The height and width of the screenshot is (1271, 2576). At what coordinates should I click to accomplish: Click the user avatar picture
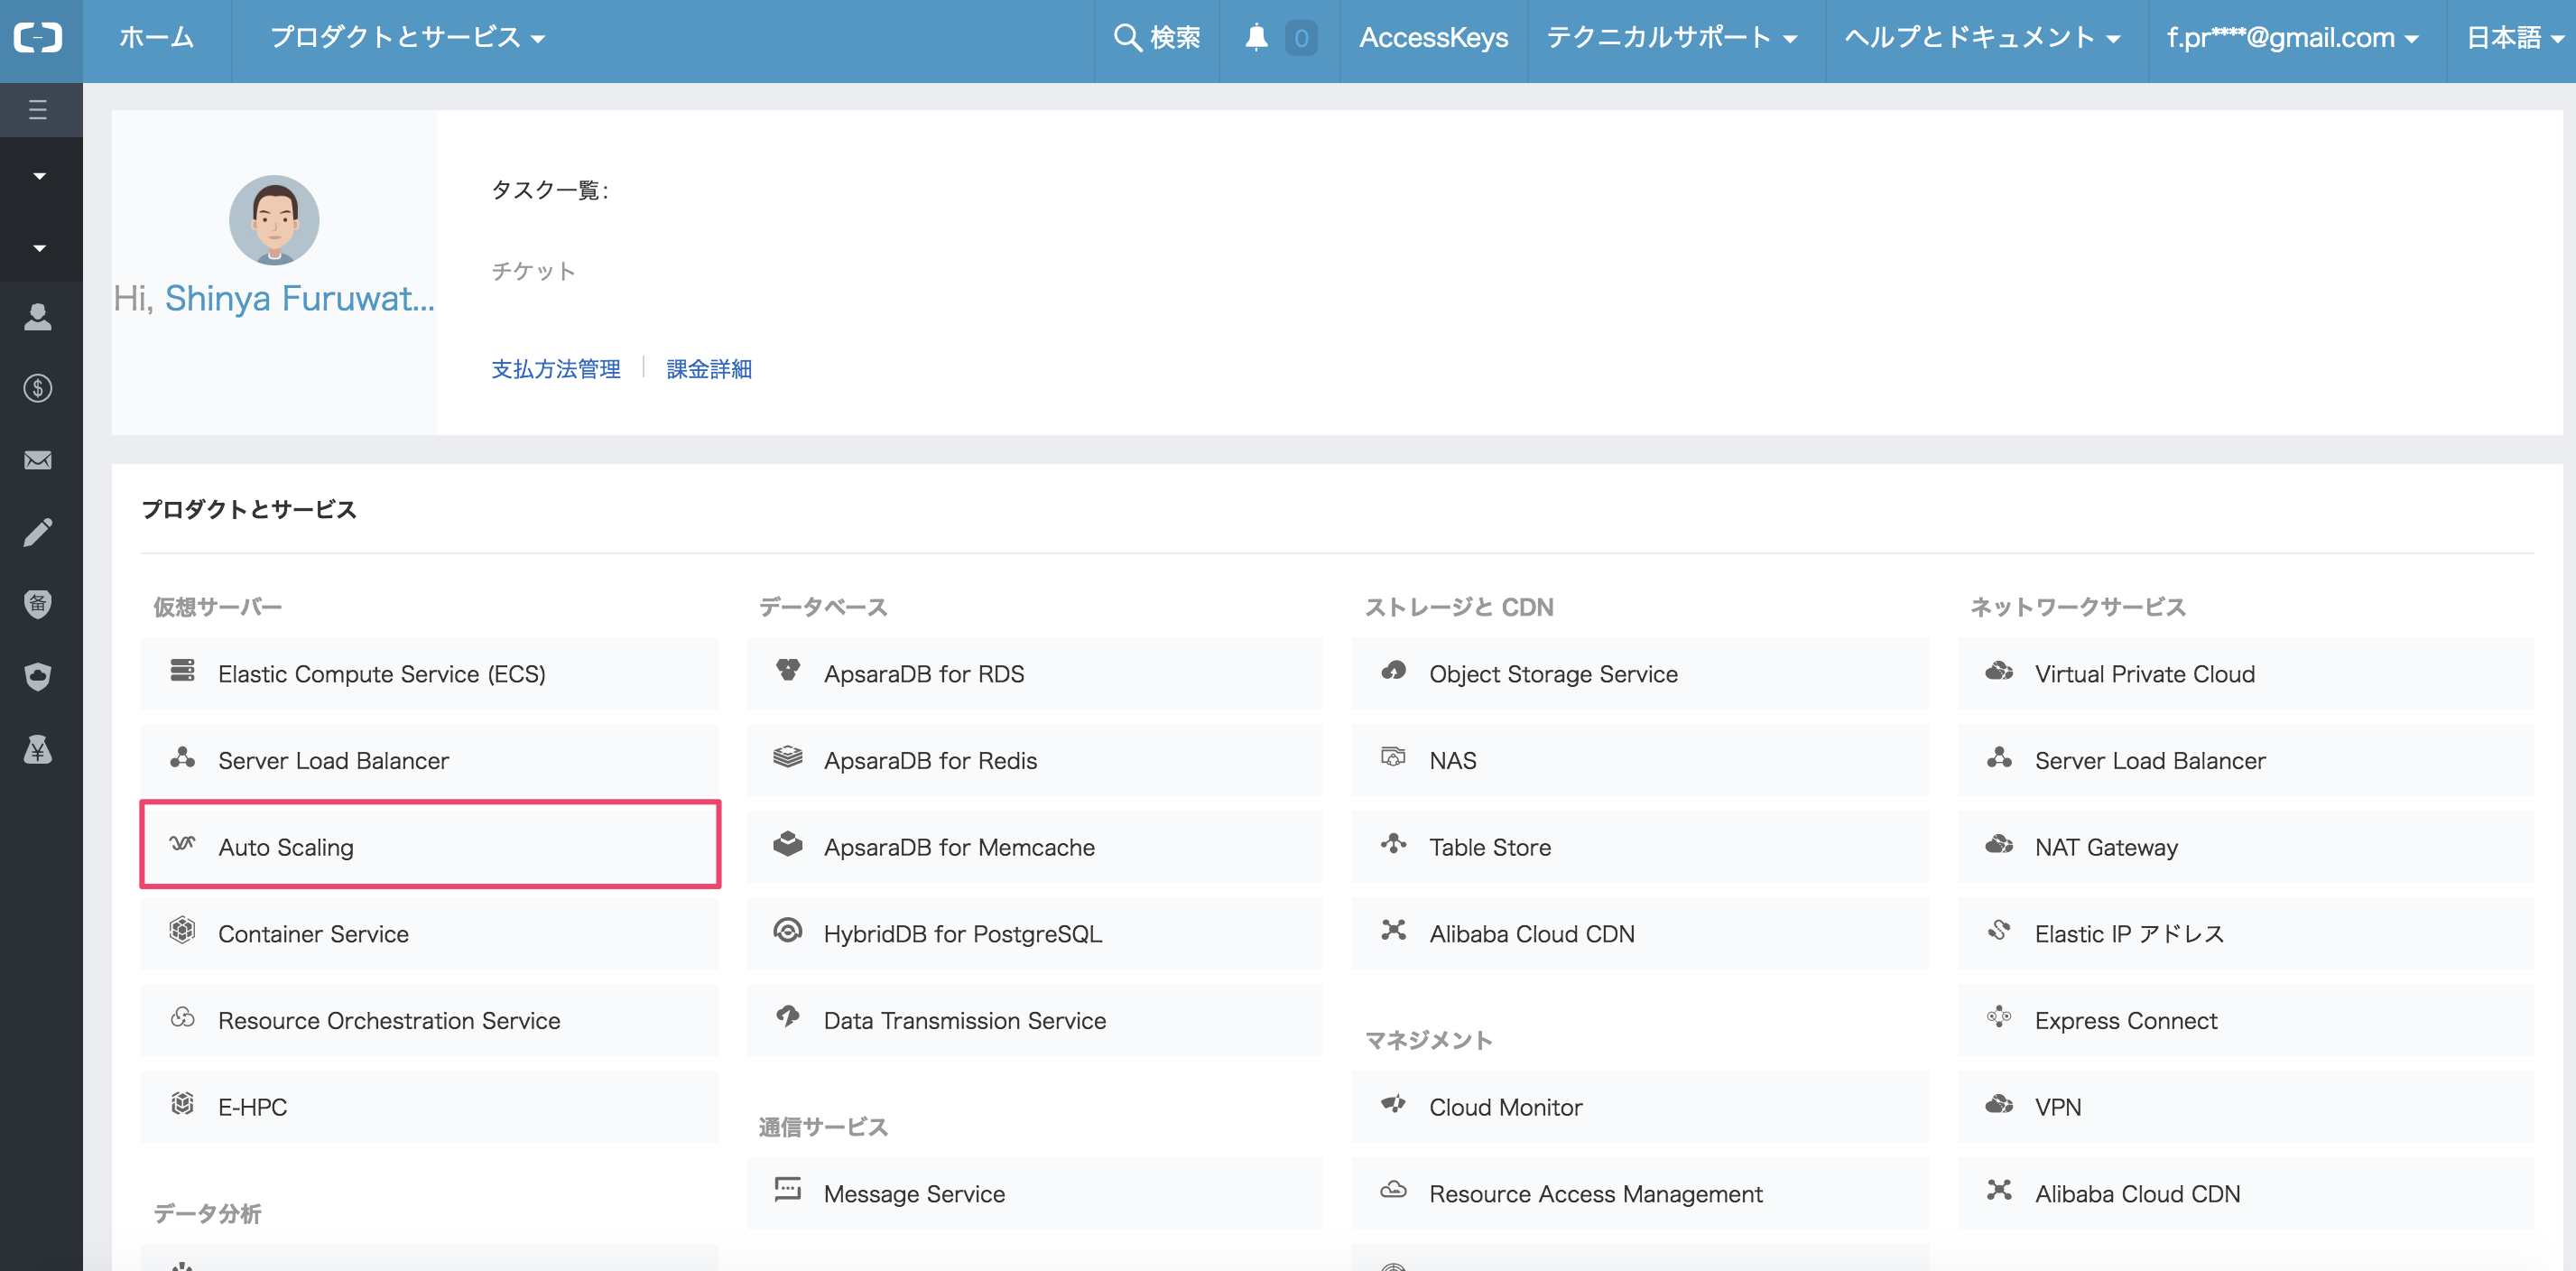[274, 220]
